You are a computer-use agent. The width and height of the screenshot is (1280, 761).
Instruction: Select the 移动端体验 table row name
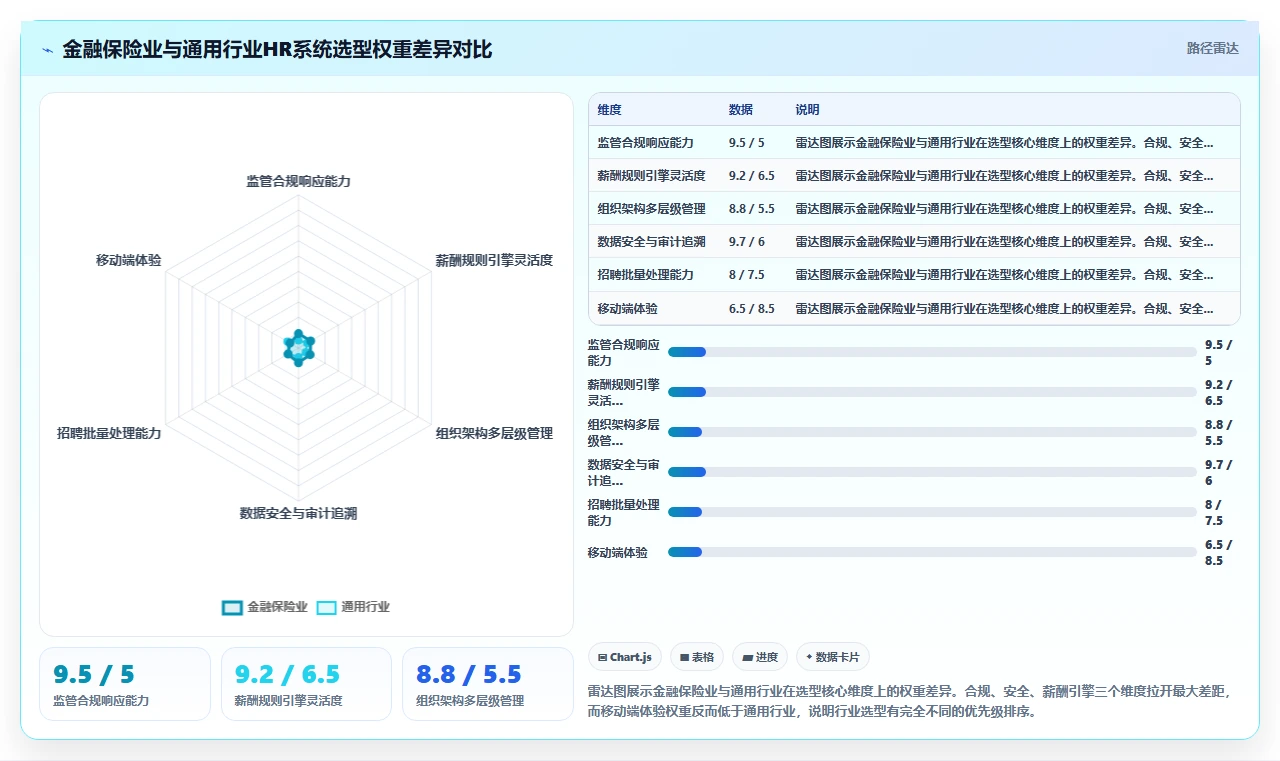pyautogui.click(x=627, y=309)
